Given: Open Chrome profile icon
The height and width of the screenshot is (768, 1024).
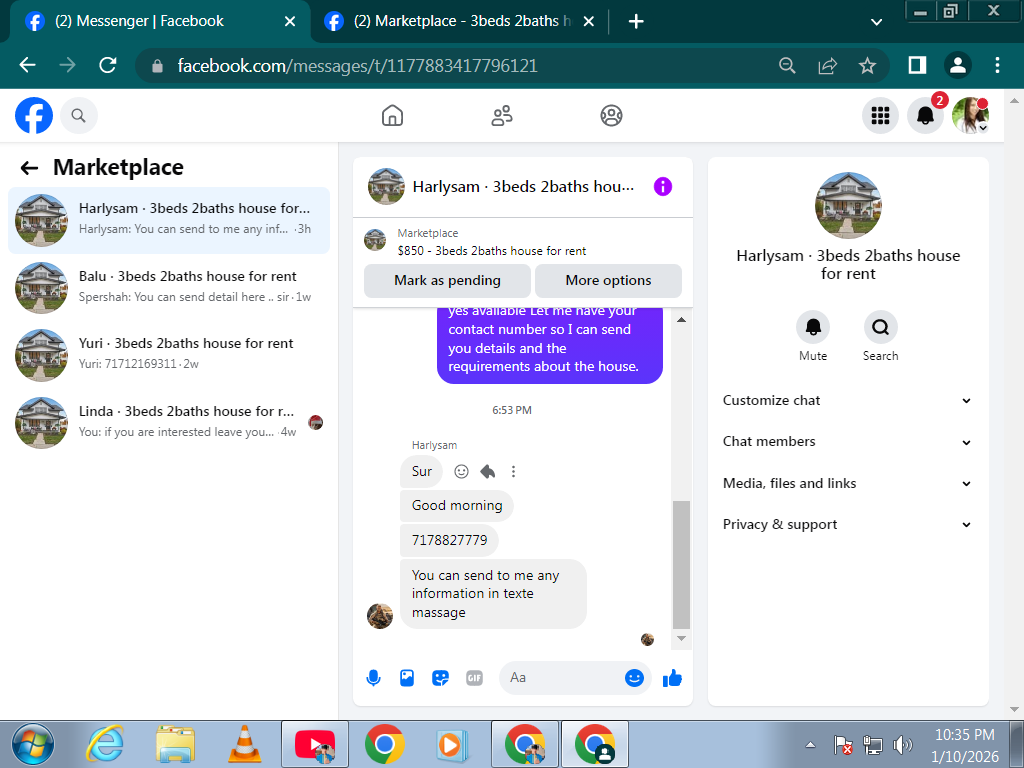Looking at the screenshot, I should 957,65.
